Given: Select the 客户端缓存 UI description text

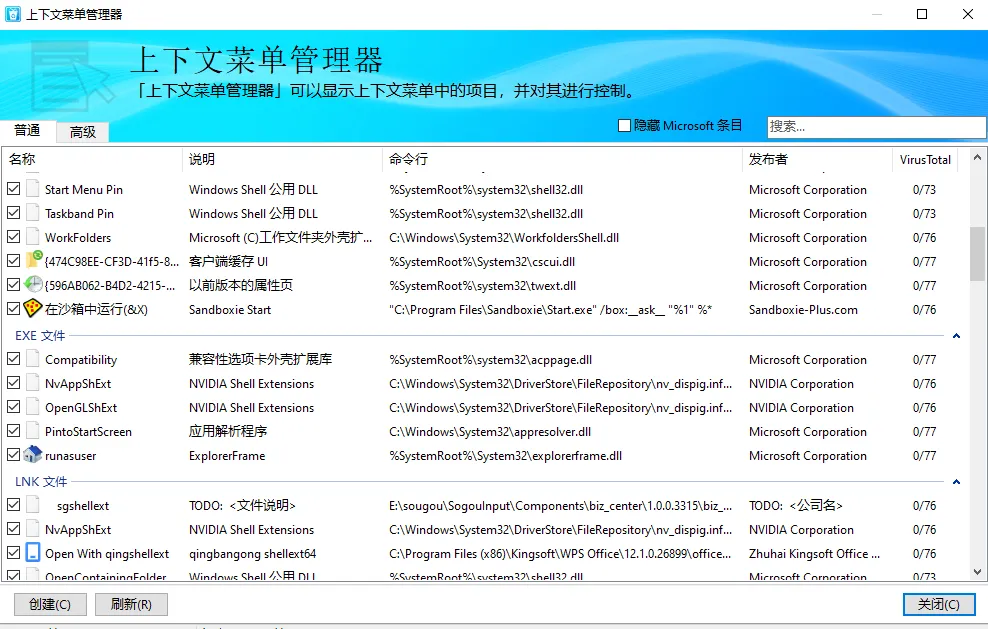Looking at the screenshot, I should click(x=228, y=262).
